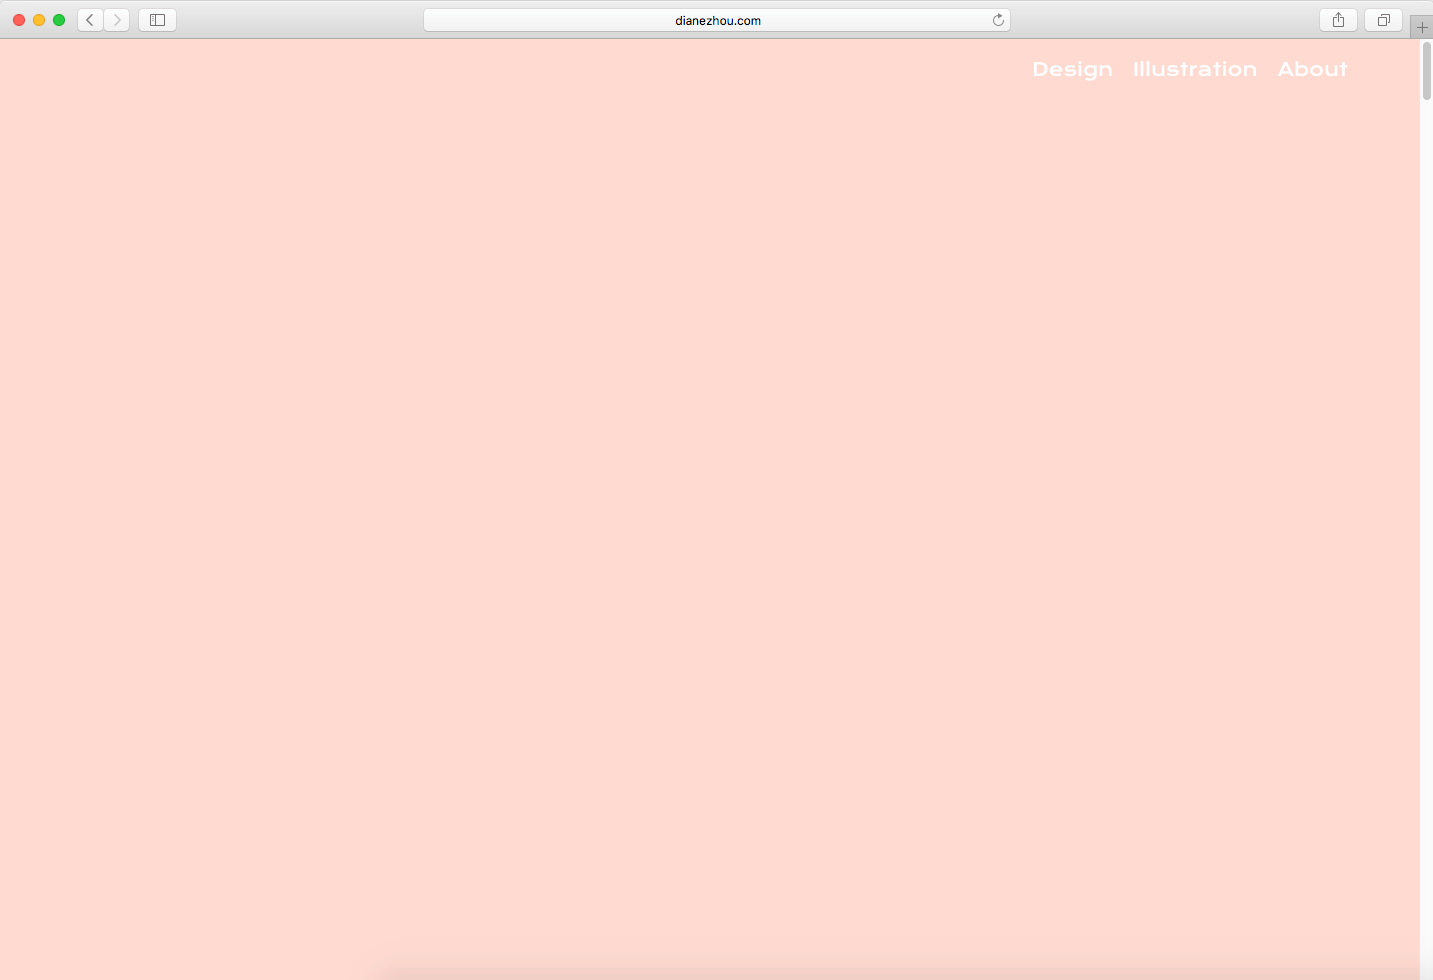Click empty toolbar space right of address bar

tap(1160, 20)
